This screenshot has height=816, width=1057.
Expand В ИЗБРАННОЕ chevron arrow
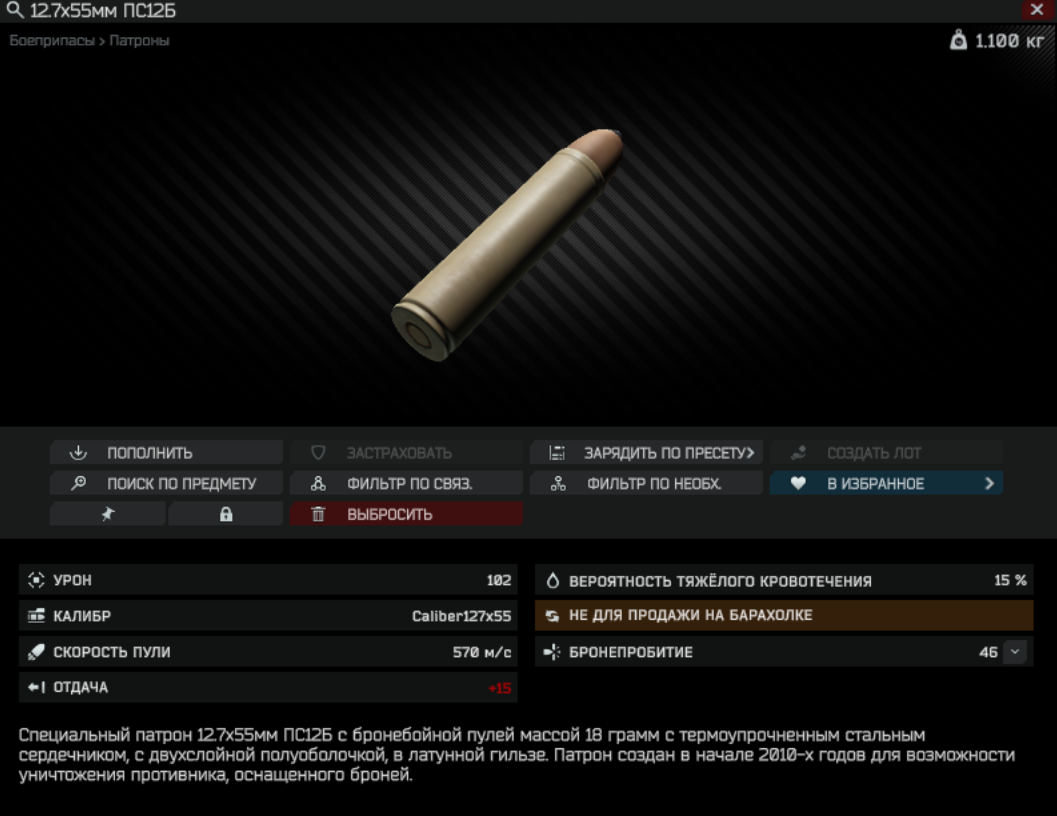point(989,484)
